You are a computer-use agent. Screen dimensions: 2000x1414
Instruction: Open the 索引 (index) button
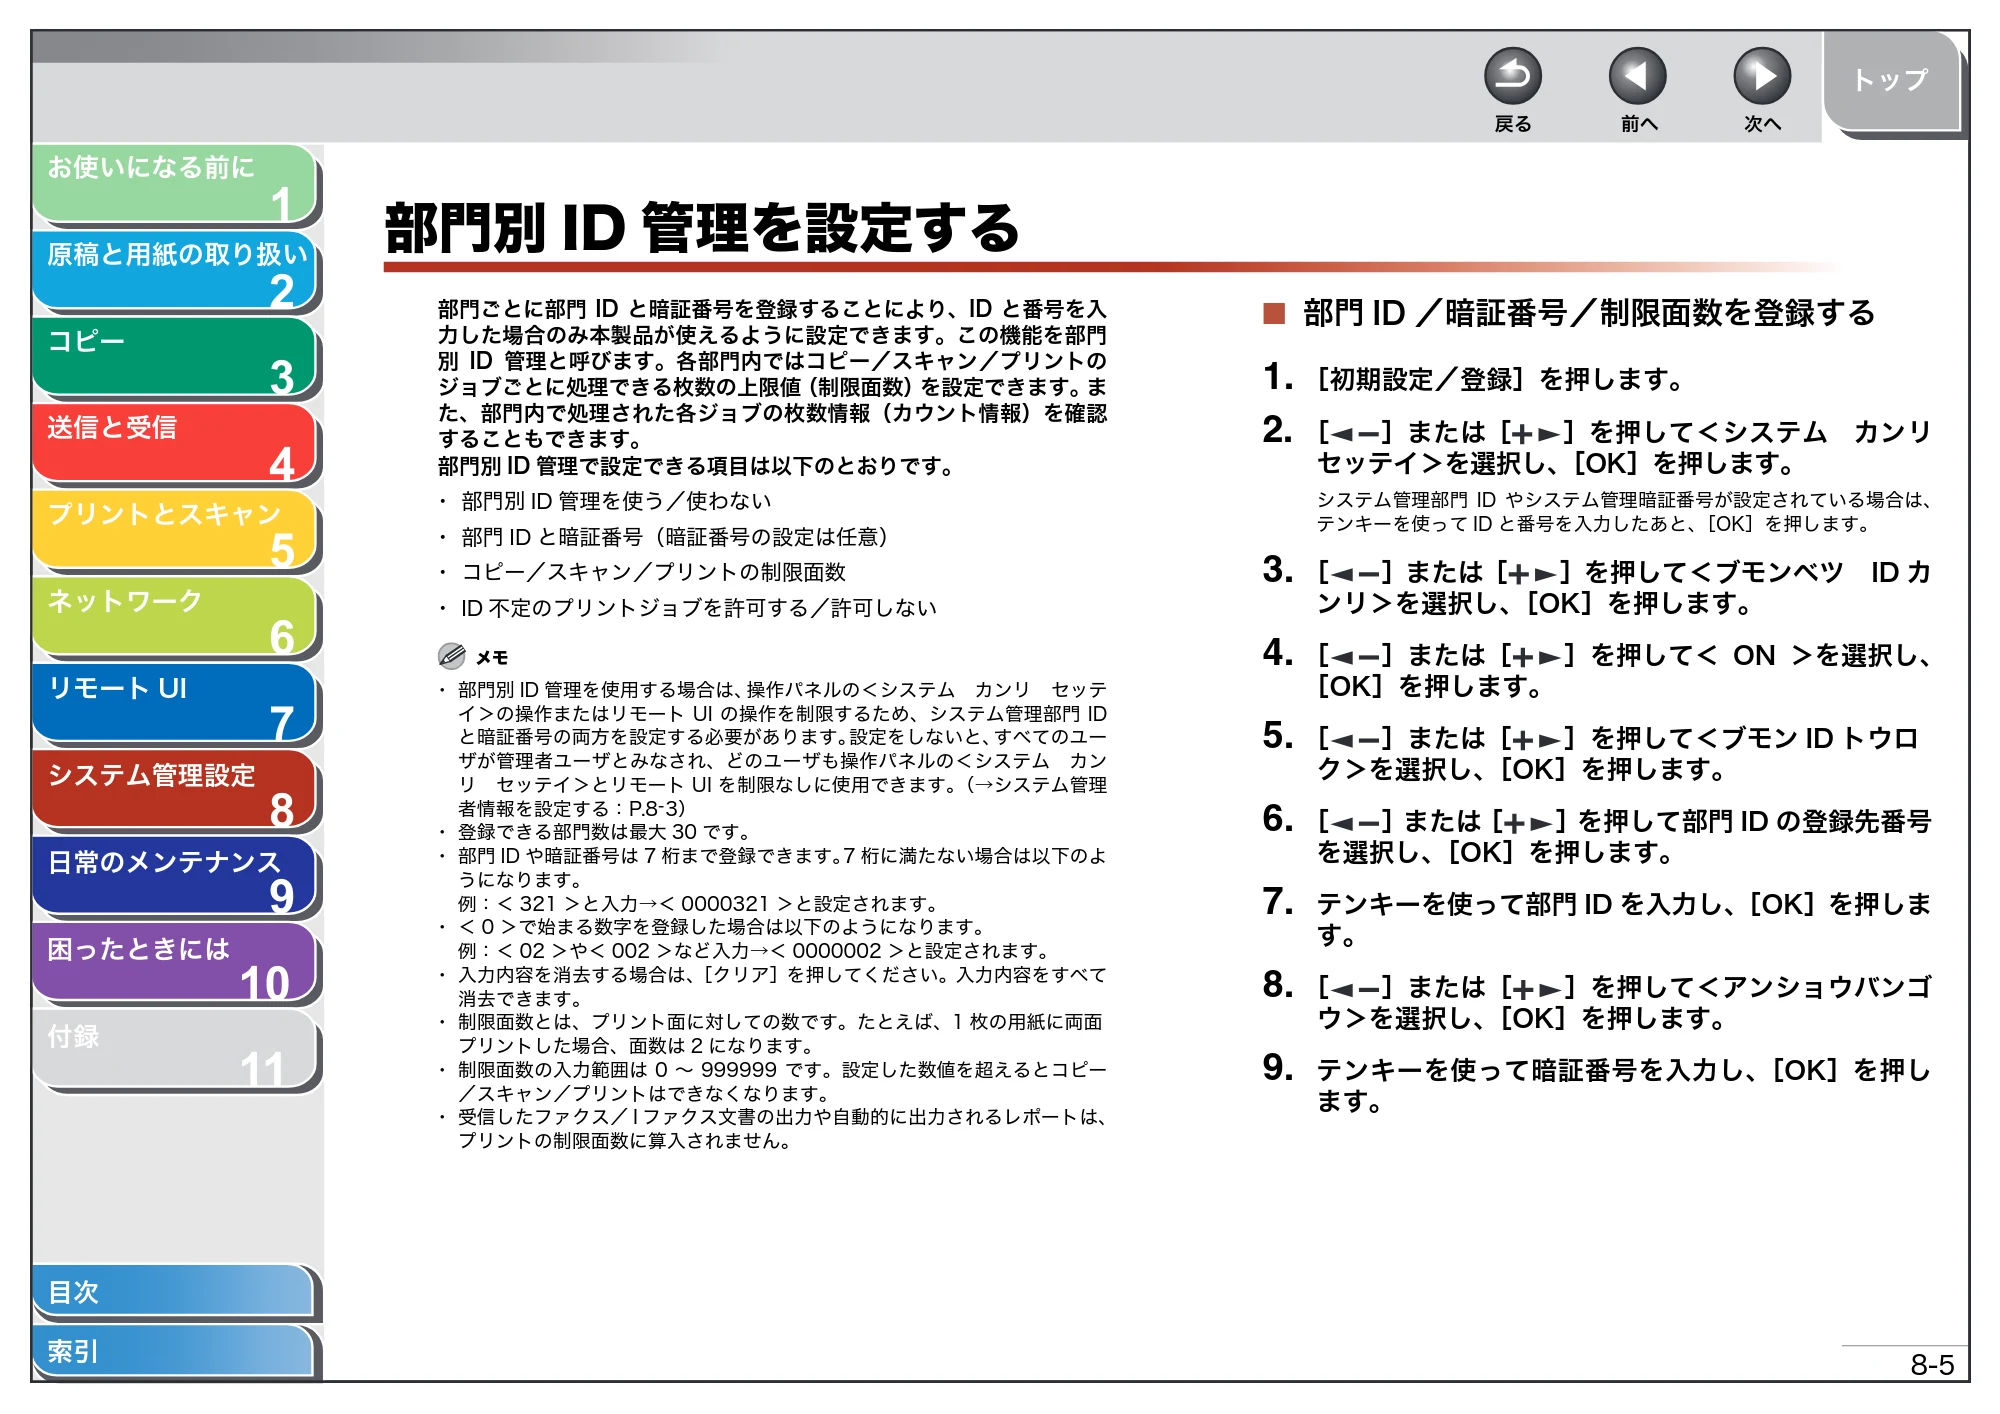coord(175,1352)
